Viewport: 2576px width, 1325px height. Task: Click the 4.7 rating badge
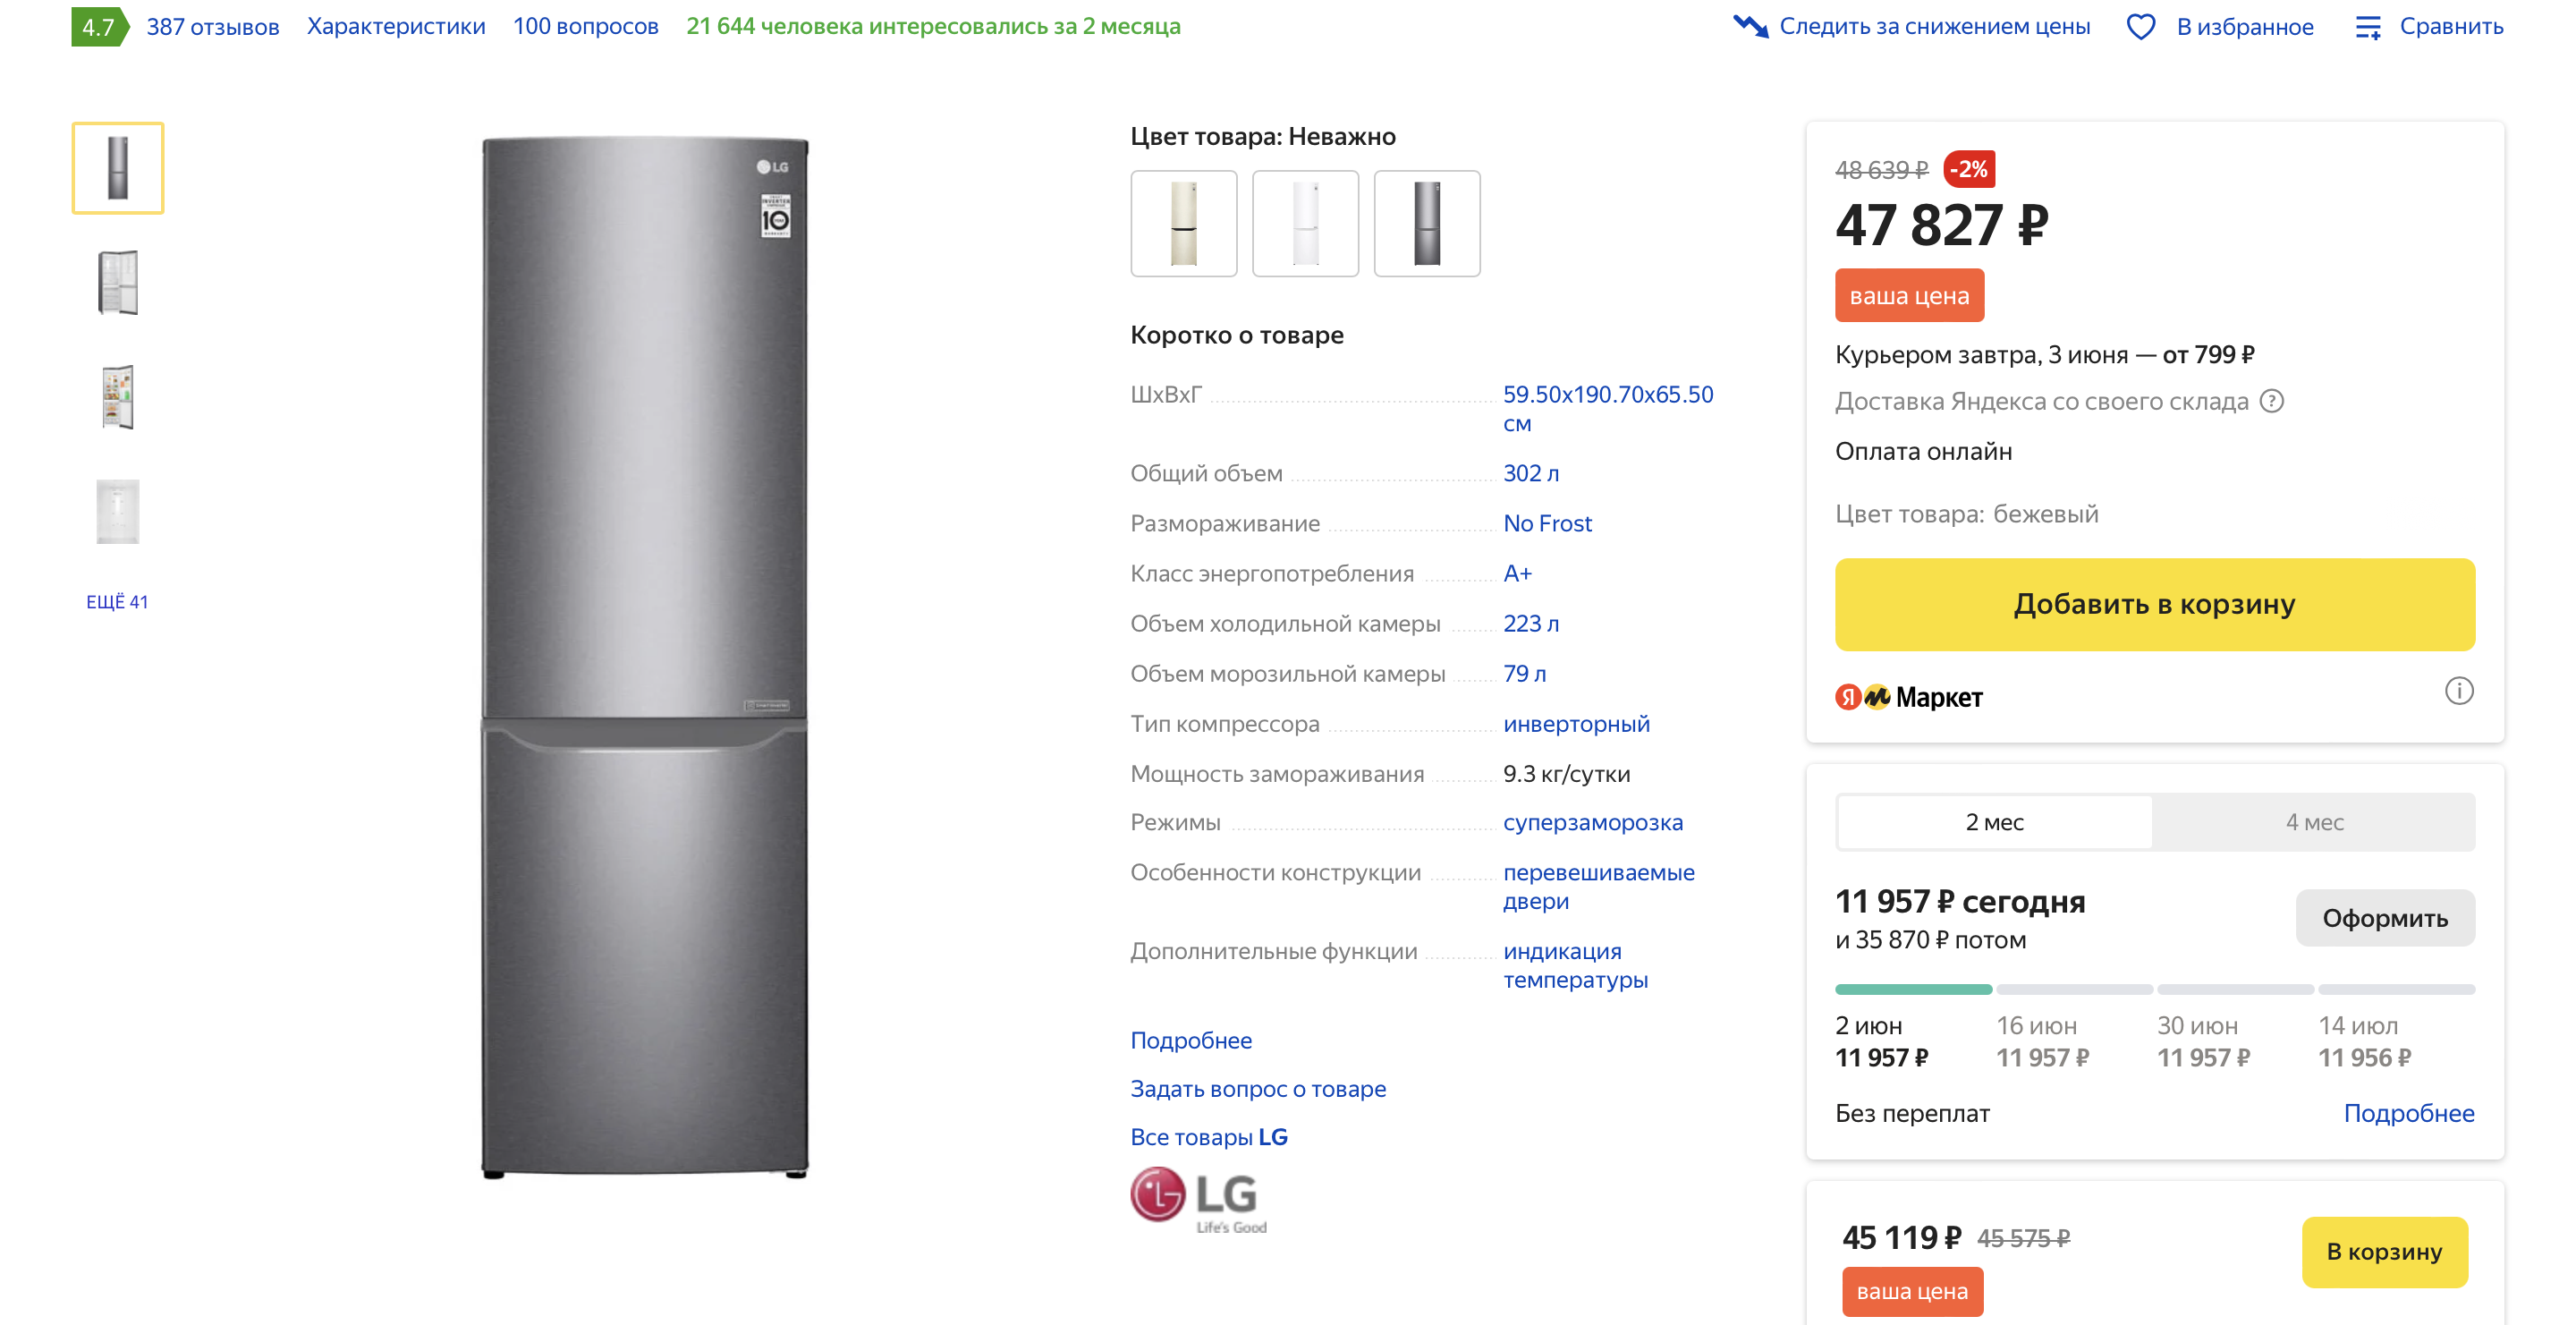(98, 27)
